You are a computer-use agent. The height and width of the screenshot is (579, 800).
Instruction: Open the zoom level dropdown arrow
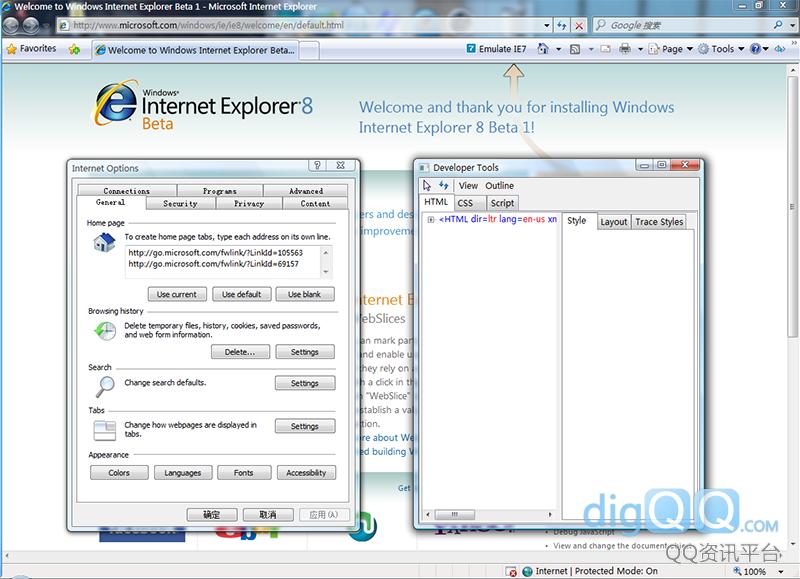(x=781, y=571)
